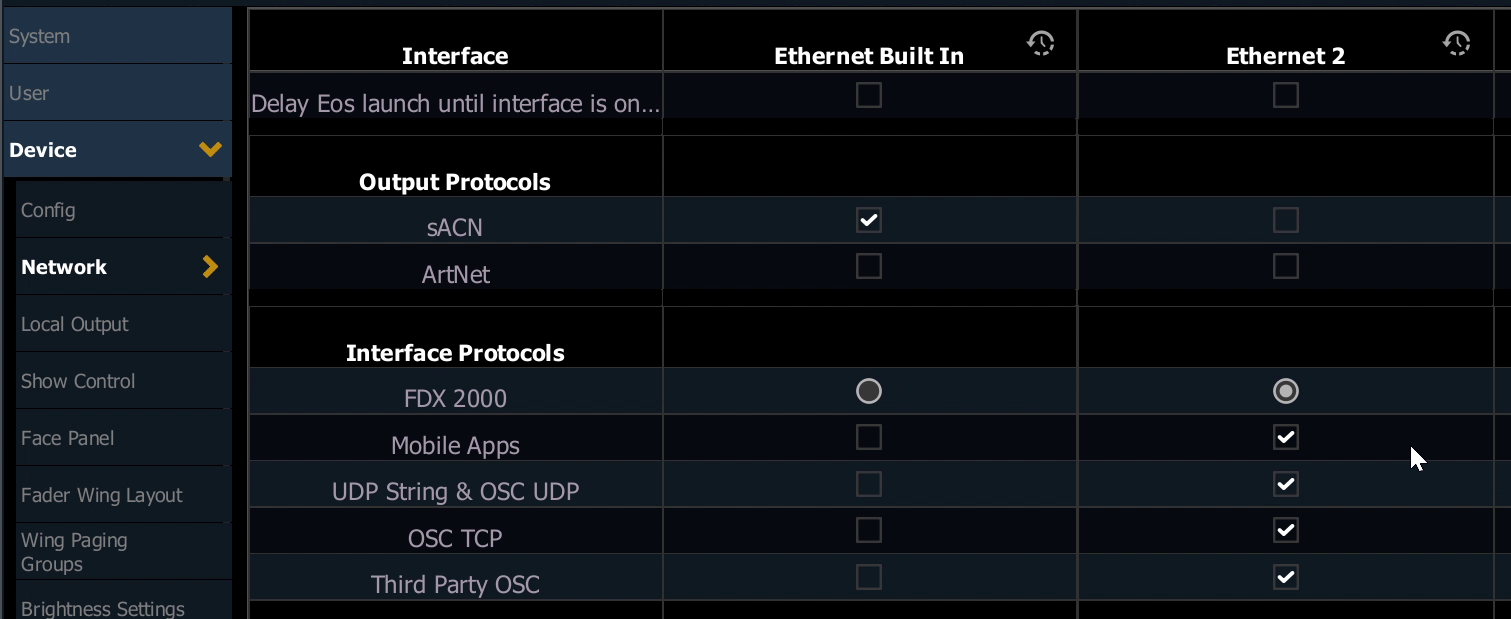Click the Ethernet Built In history reset icon

pos(1041,42)
